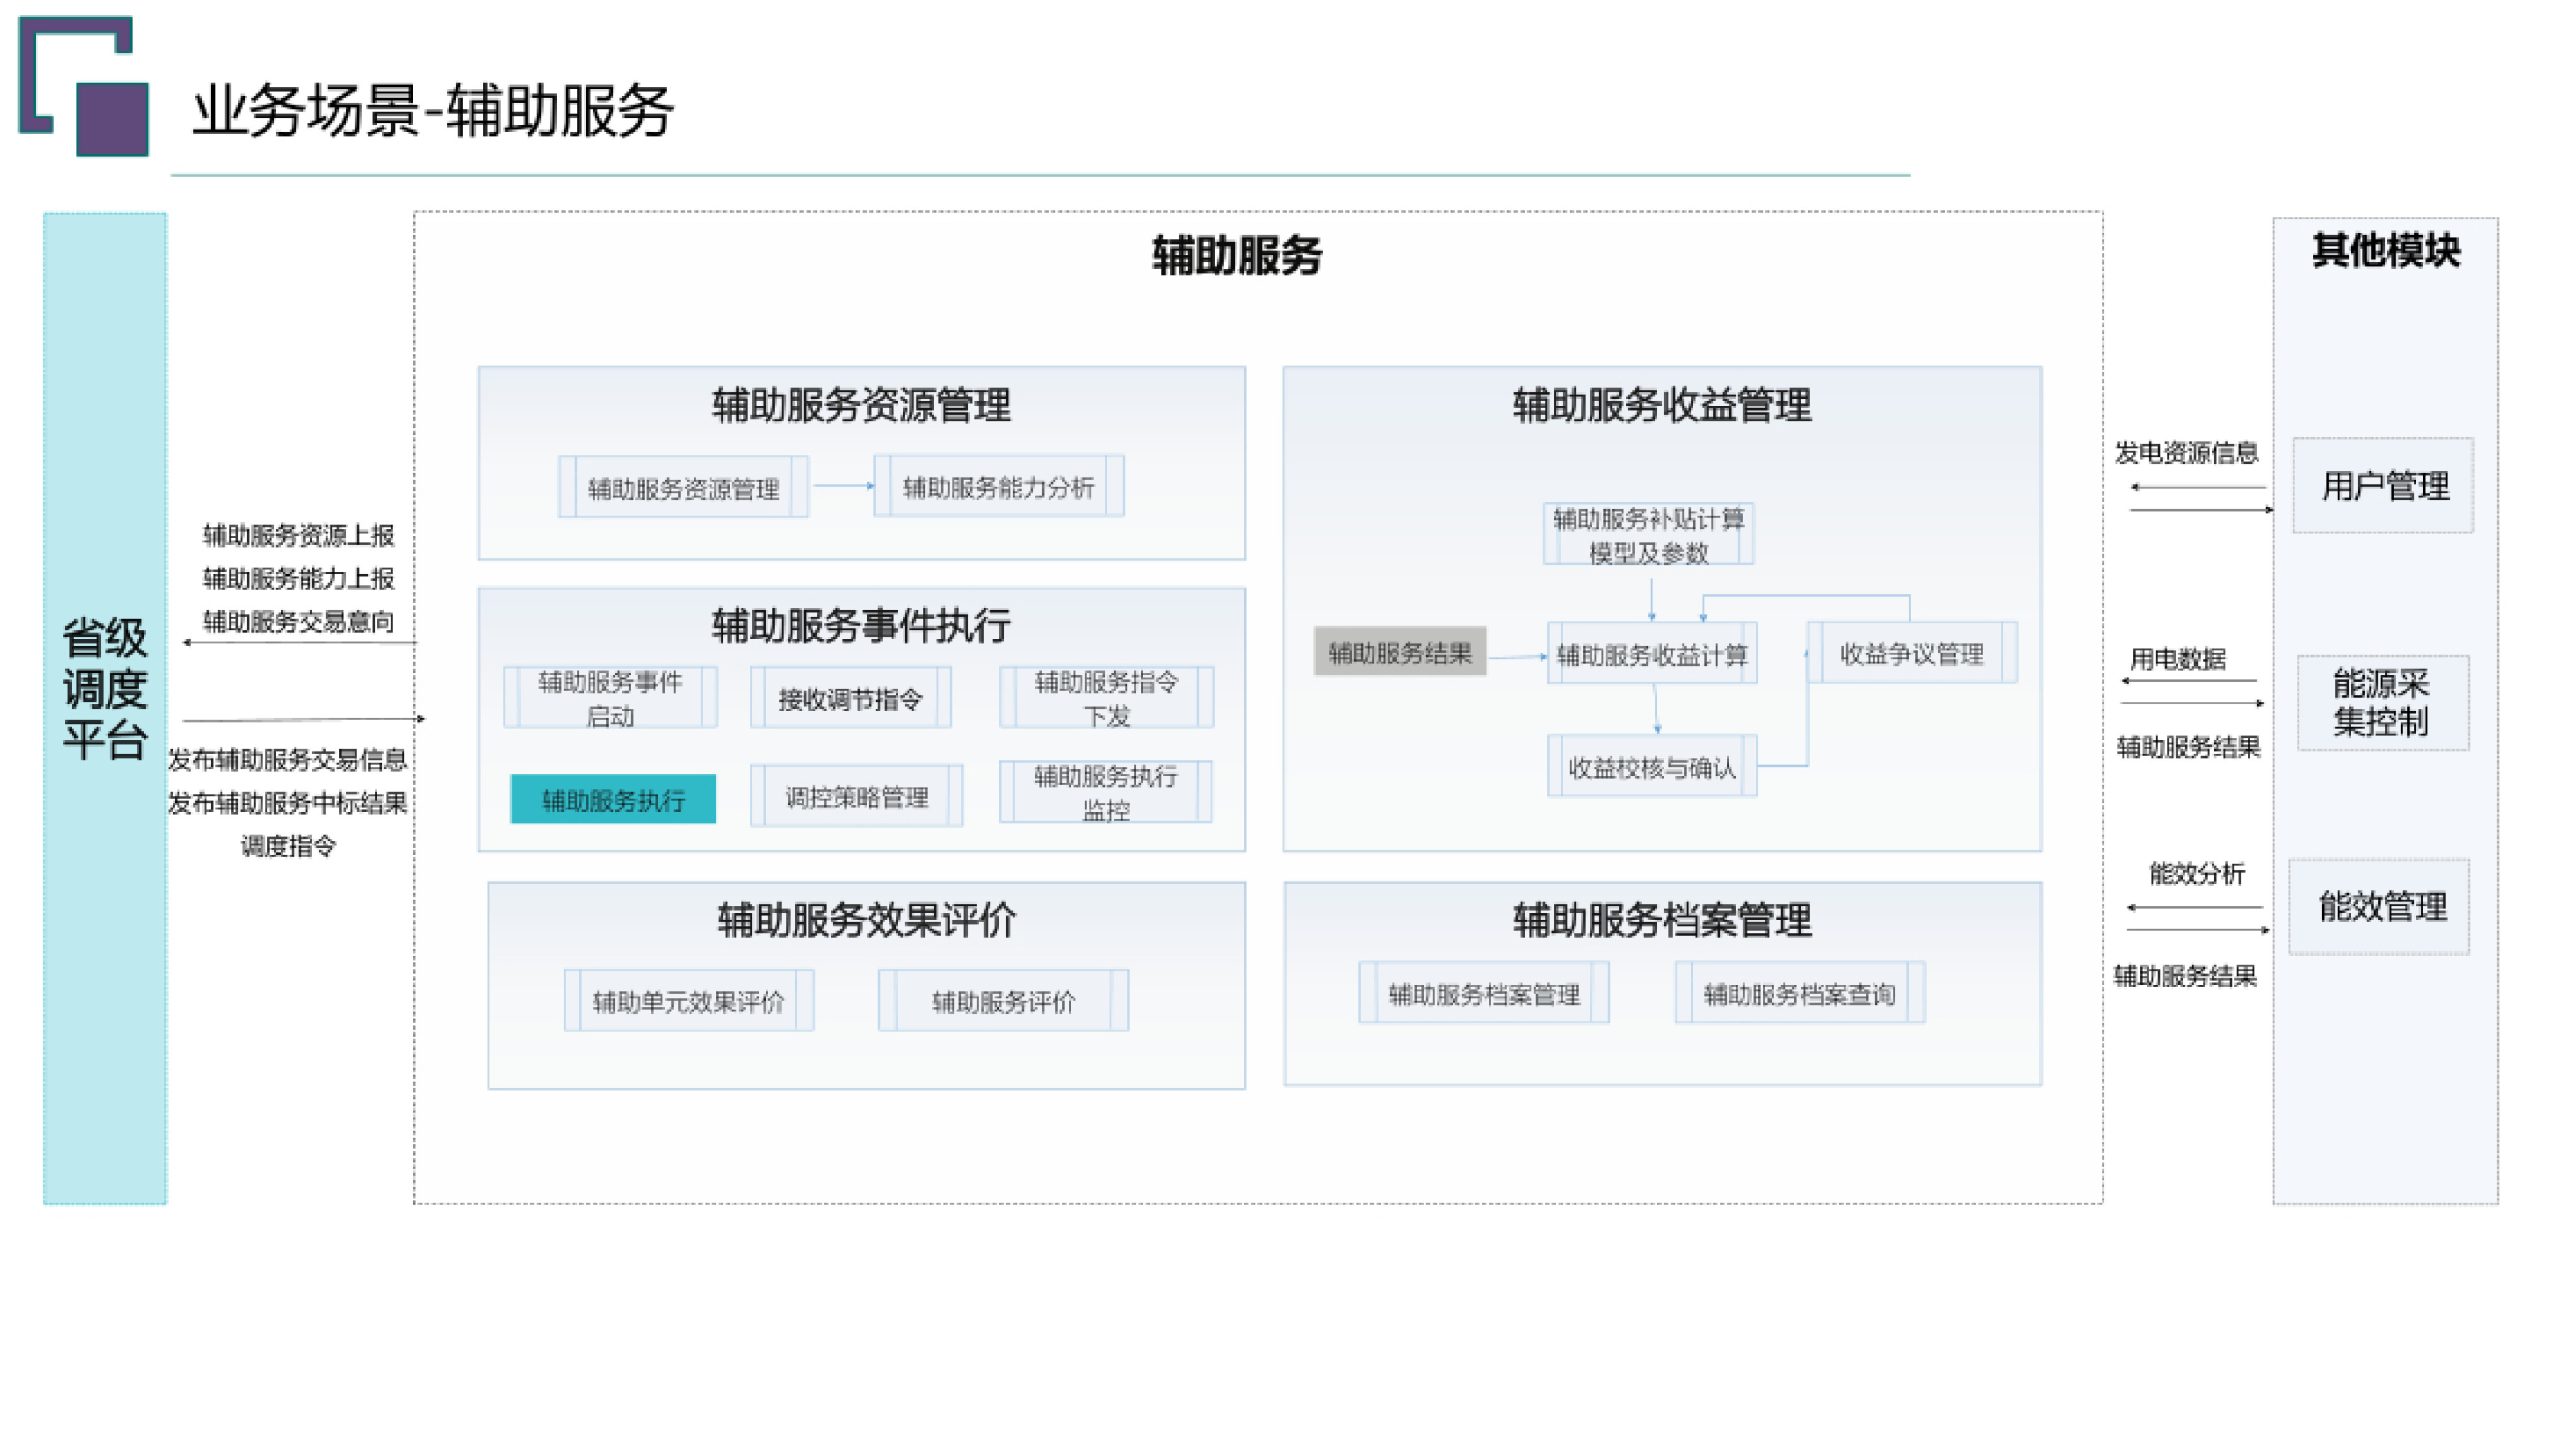Enable 辅助服务执行监控 module
The image size is (2560, 1439).
[x=1106, y=795]
